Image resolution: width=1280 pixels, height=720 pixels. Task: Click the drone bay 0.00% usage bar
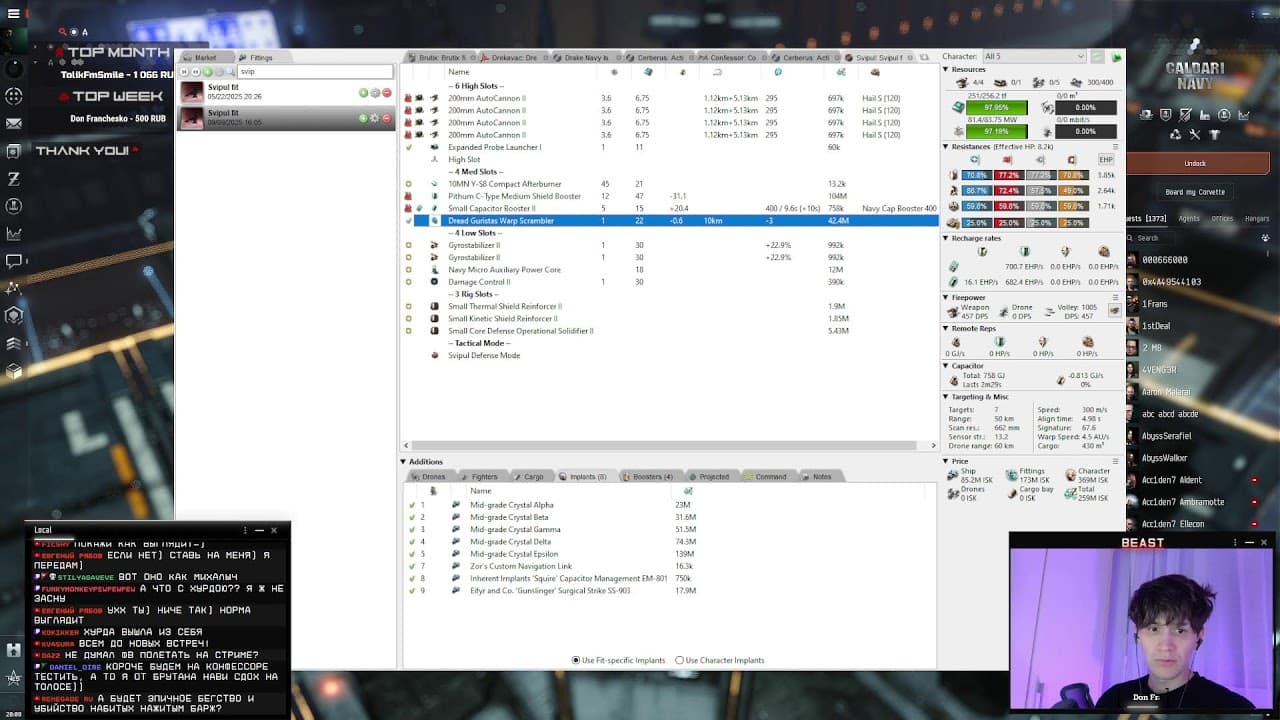pyautogui.click(x=1084, y=107)
